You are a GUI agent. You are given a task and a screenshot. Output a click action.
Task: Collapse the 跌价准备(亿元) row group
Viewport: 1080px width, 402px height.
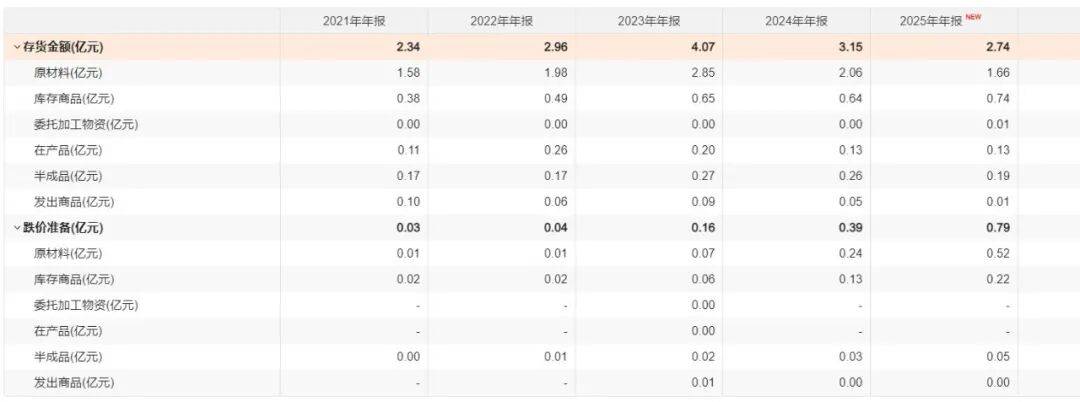click(17, 228)
